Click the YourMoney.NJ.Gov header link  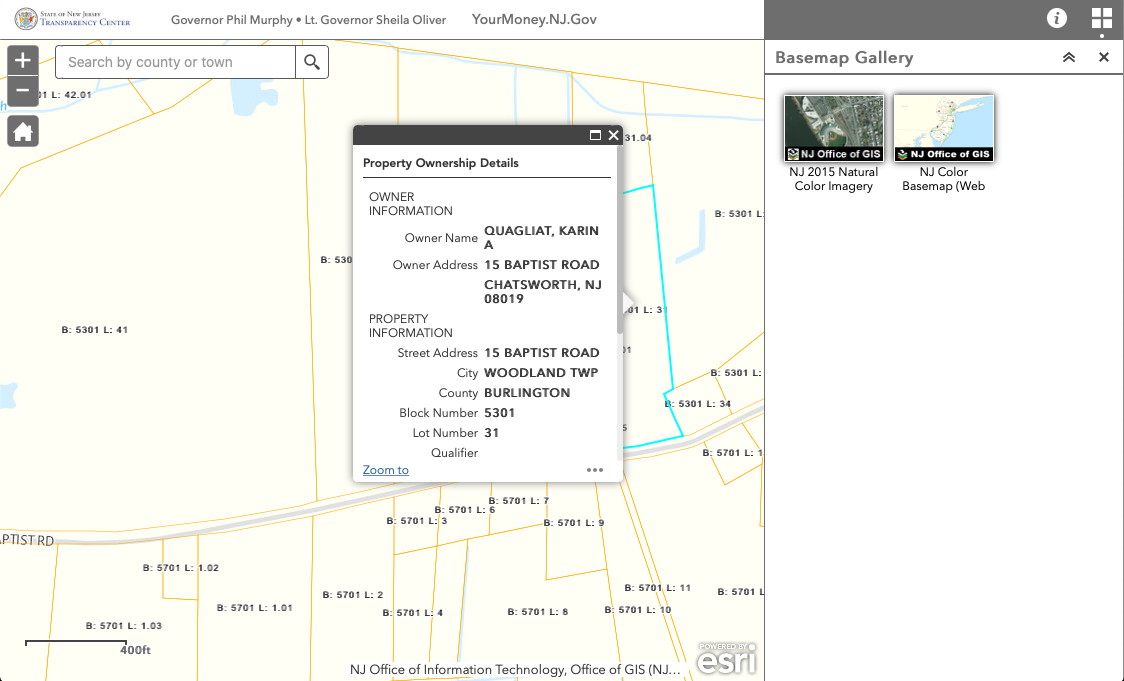tap(527, 20)
